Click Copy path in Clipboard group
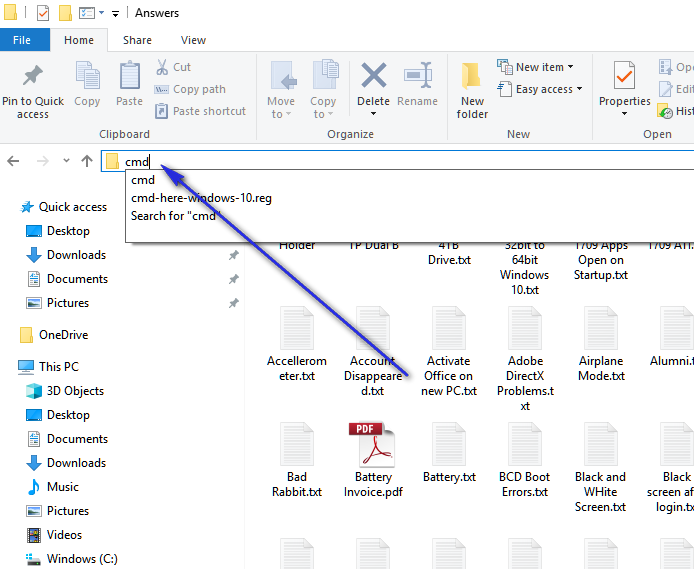Screen dimensions: 694x569 tap(190, 89)
